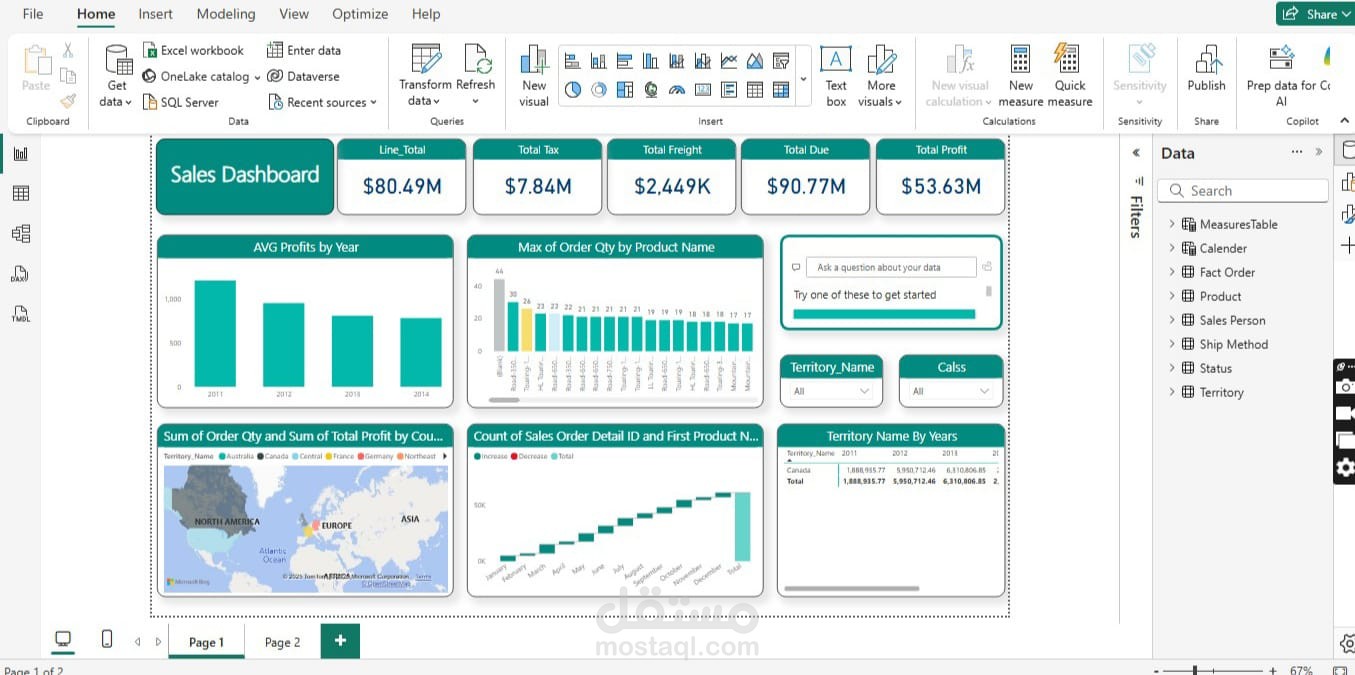This screenshot has width=1355, height=675.
Task: Switch to Table view in left sidebar
Action: click(x=20, y=194)
